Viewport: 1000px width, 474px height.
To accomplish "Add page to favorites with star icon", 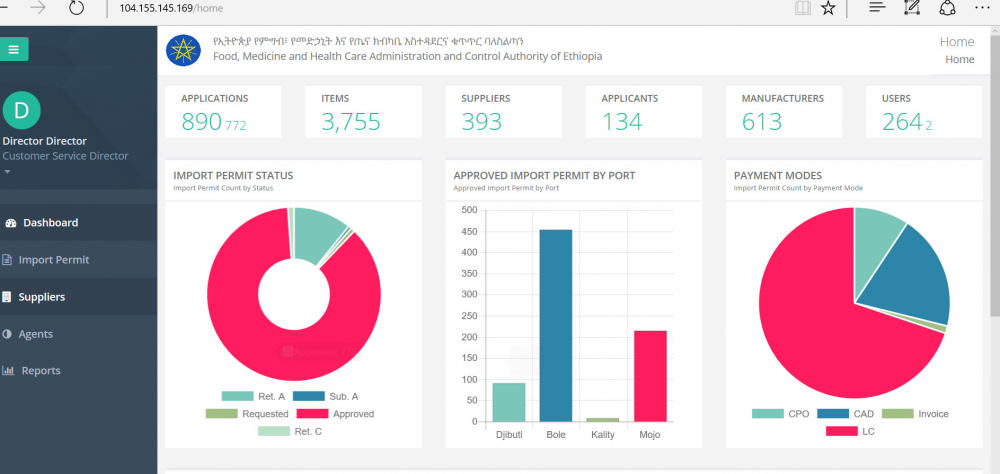I will click(828, 8).
